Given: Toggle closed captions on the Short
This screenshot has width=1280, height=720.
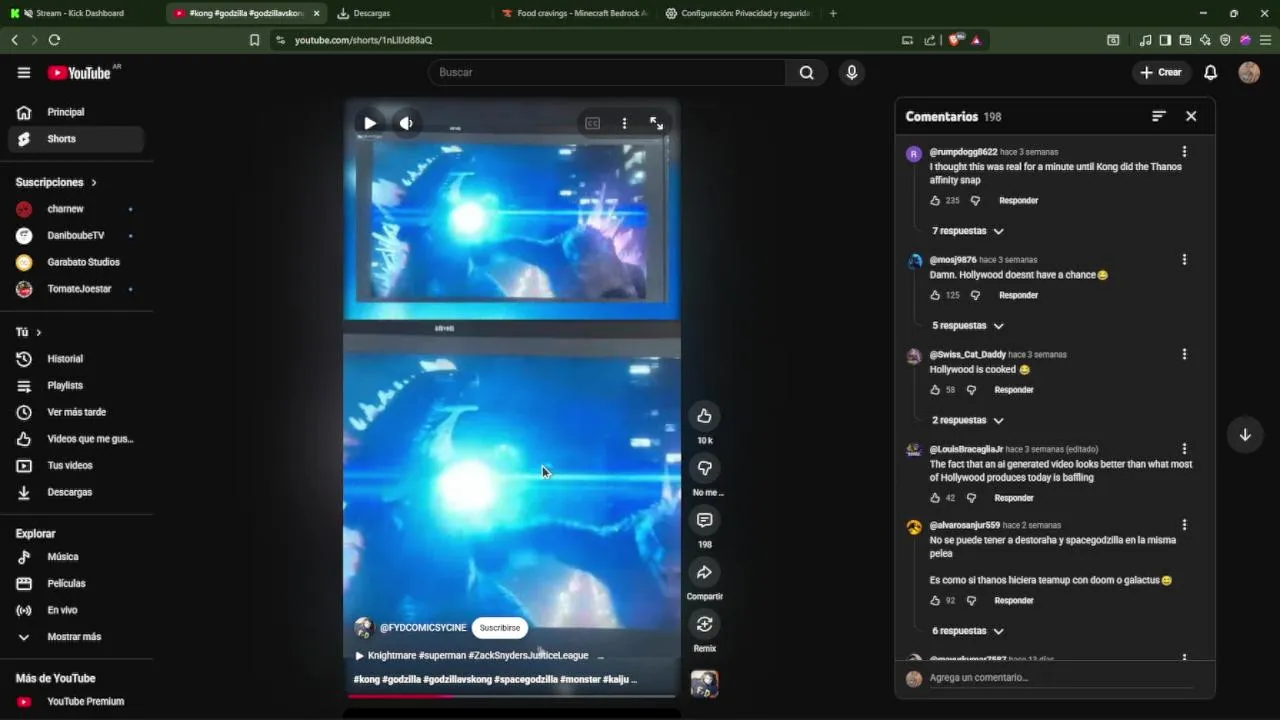Looking at the screenshot, I should point(592,123).
